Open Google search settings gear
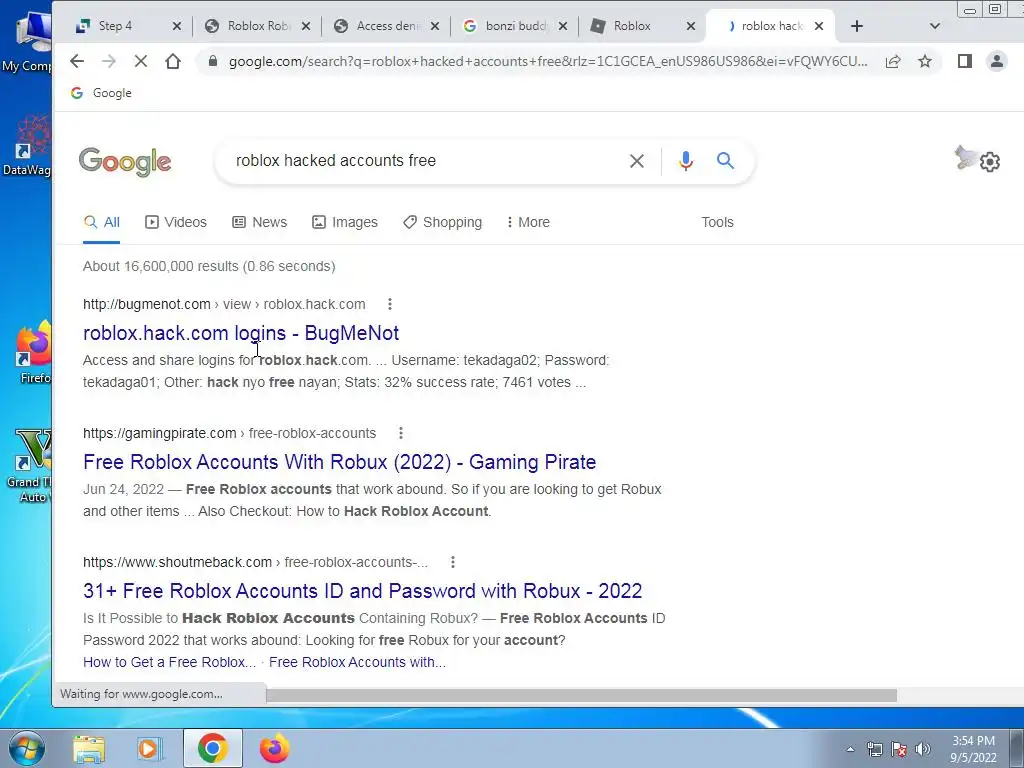1024x768 pixels. (989, 161)
